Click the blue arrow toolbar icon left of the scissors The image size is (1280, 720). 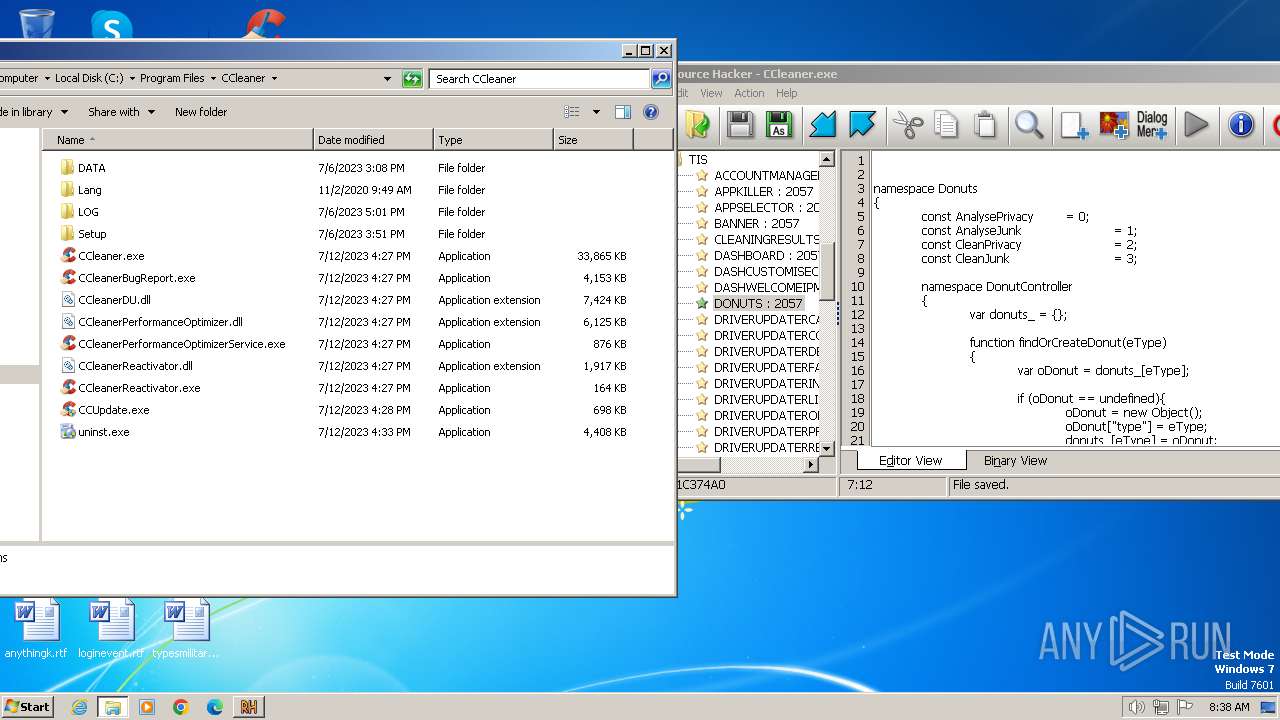862,125
